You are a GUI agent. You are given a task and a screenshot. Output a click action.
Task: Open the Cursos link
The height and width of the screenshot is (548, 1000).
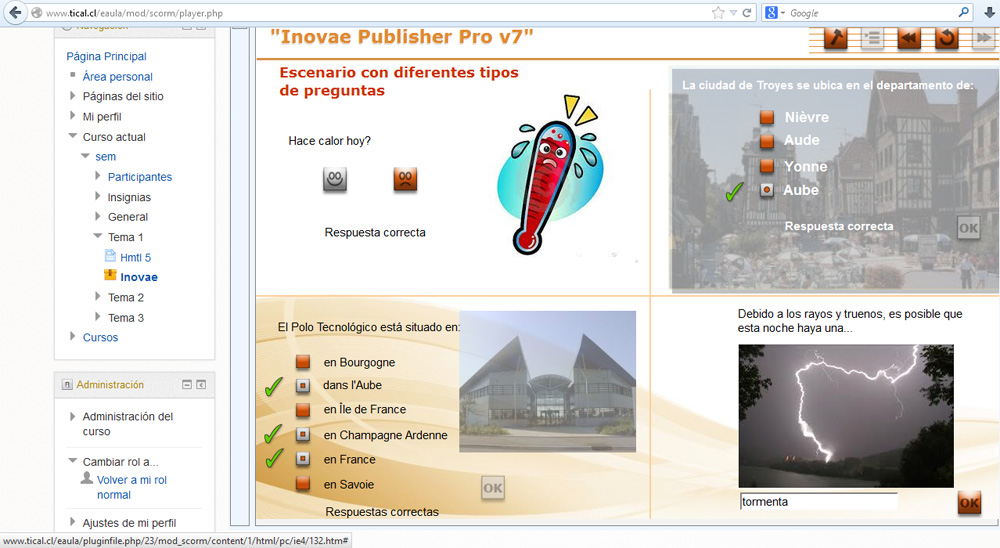coord(100,337)
